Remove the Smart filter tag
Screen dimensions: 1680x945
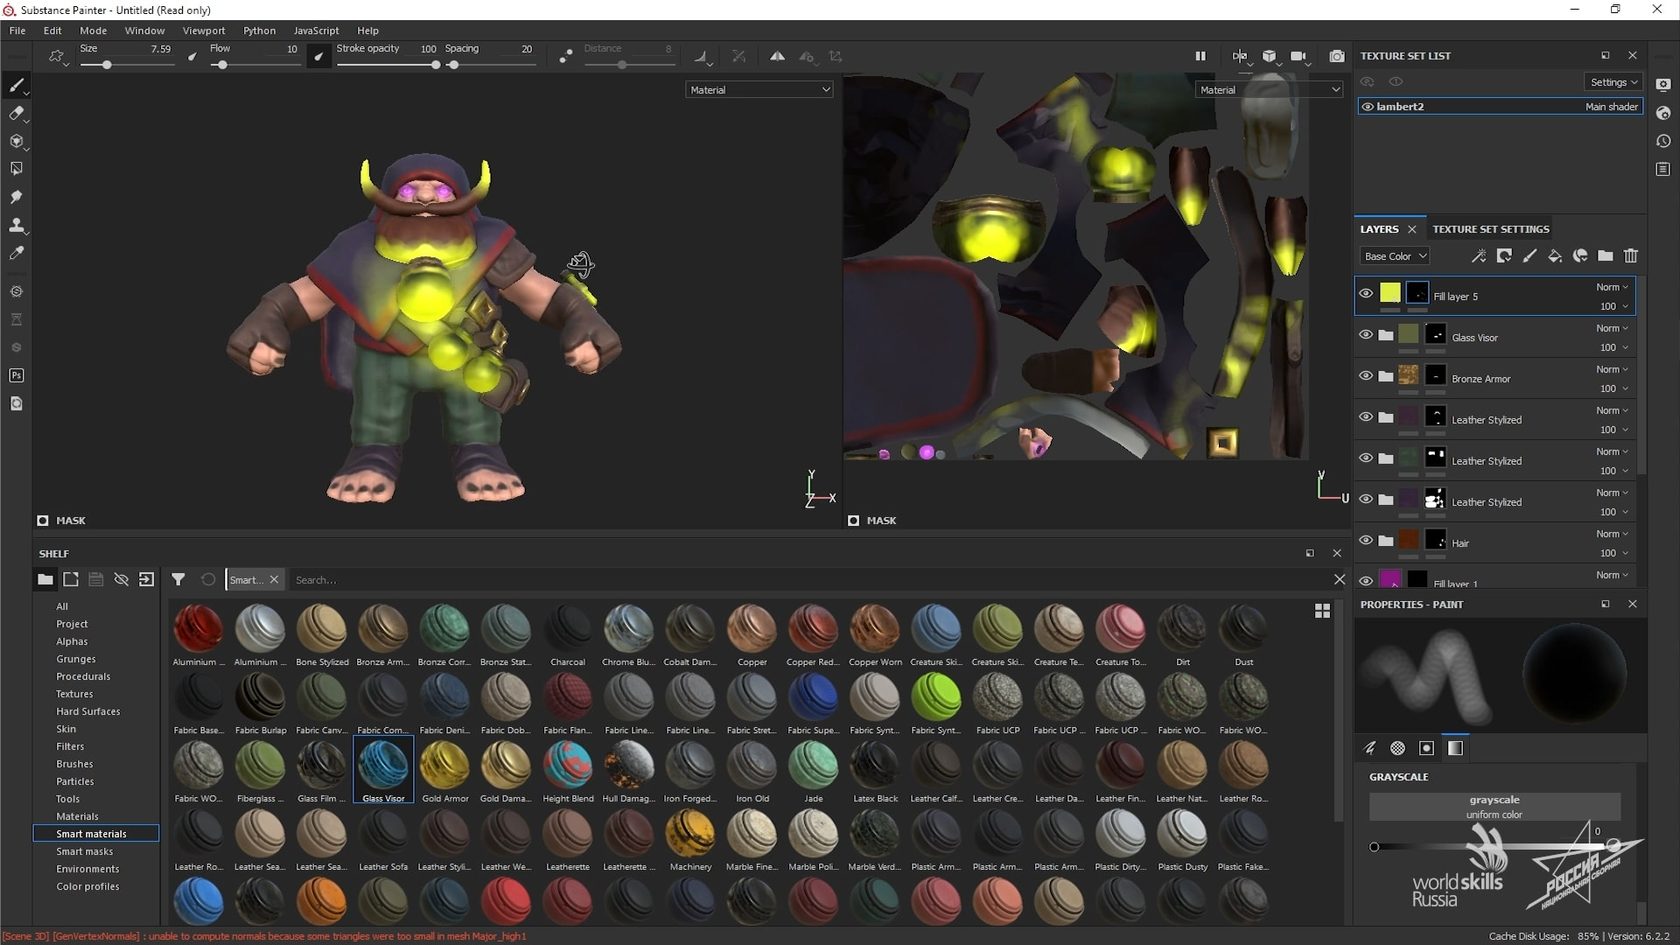[274, 579]
